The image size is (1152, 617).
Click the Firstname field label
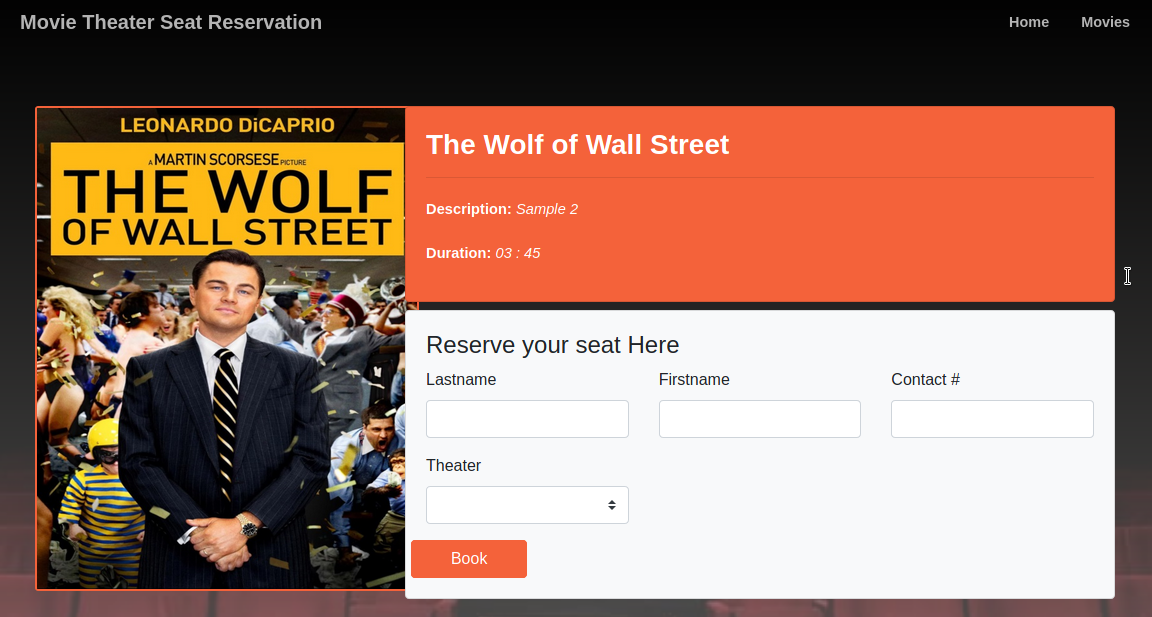click(694, 380)
